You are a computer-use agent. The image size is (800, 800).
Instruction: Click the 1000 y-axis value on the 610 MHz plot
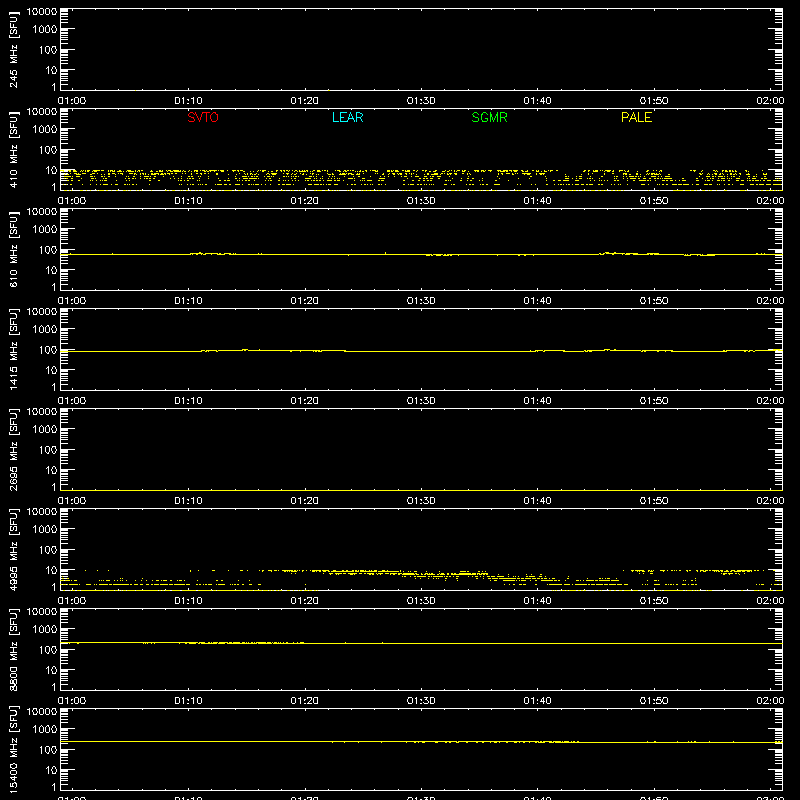[x=45, y=230]
